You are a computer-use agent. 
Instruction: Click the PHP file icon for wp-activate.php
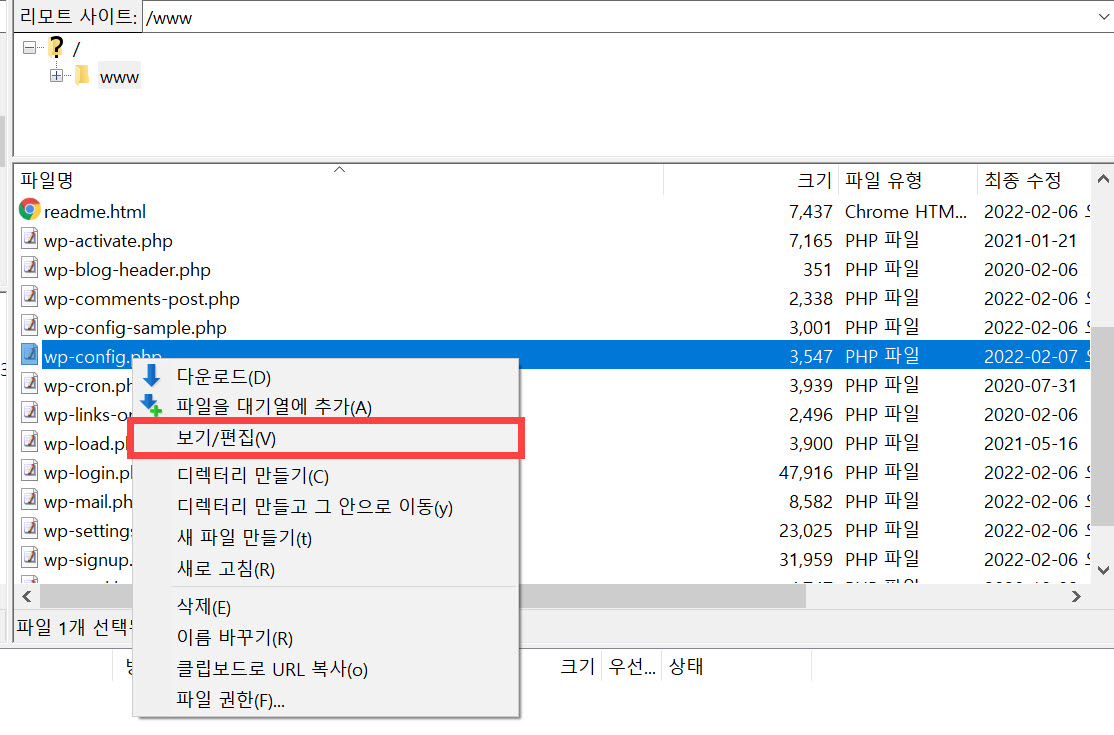click(x=29, y=239)
